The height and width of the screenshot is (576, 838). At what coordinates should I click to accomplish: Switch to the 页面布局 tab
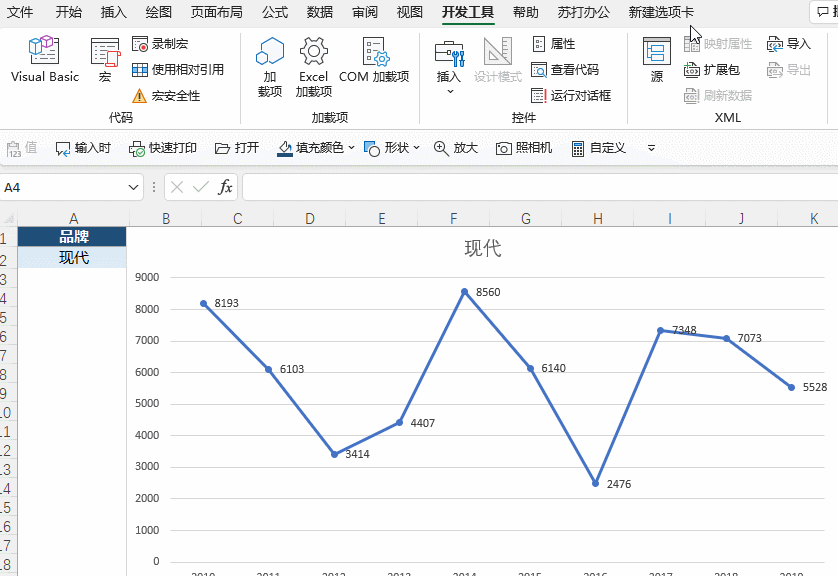(216, 12)
